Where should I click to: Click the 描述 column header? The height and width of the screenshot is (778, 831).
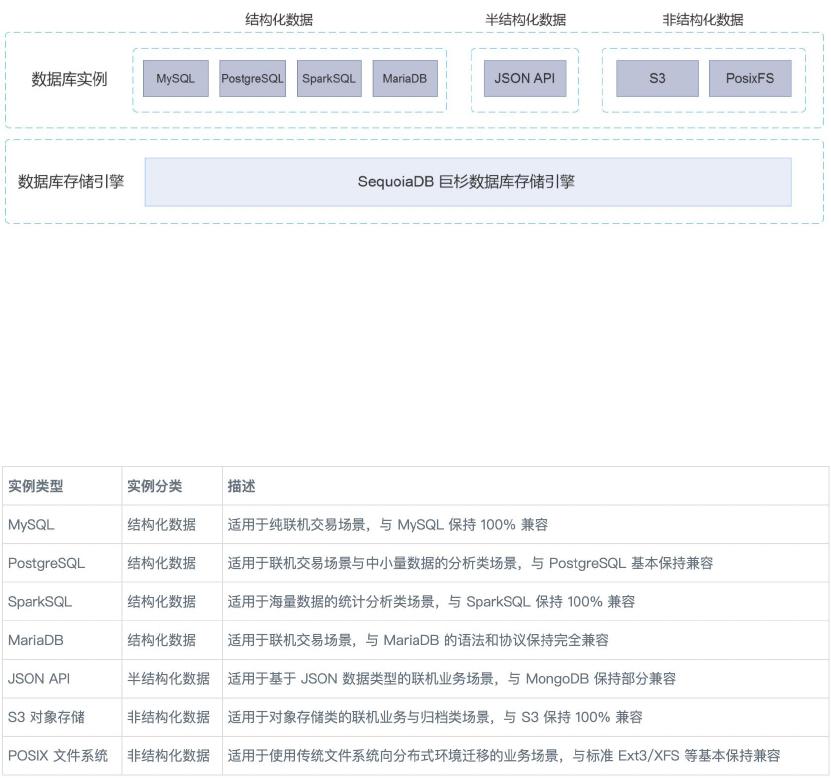click(x=241, y=486)
